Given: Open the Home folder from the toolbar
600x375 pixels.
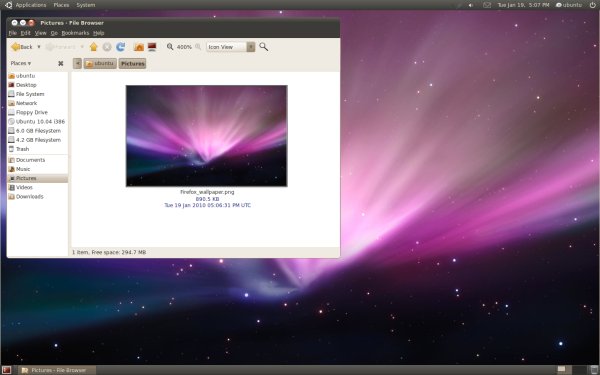Looking at the screenshot, I should coord(139,47).
